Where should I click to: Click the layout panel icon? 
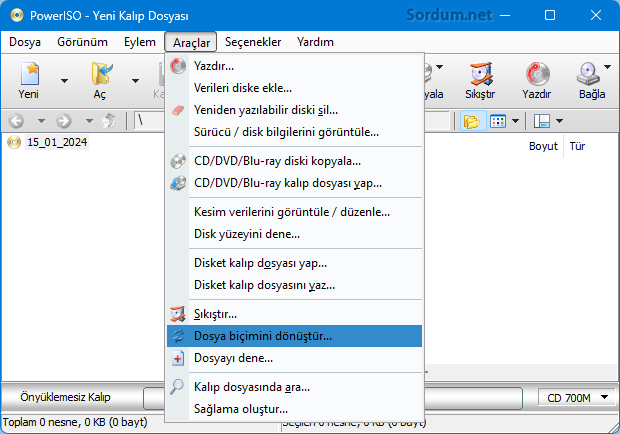tap(542, 121)
